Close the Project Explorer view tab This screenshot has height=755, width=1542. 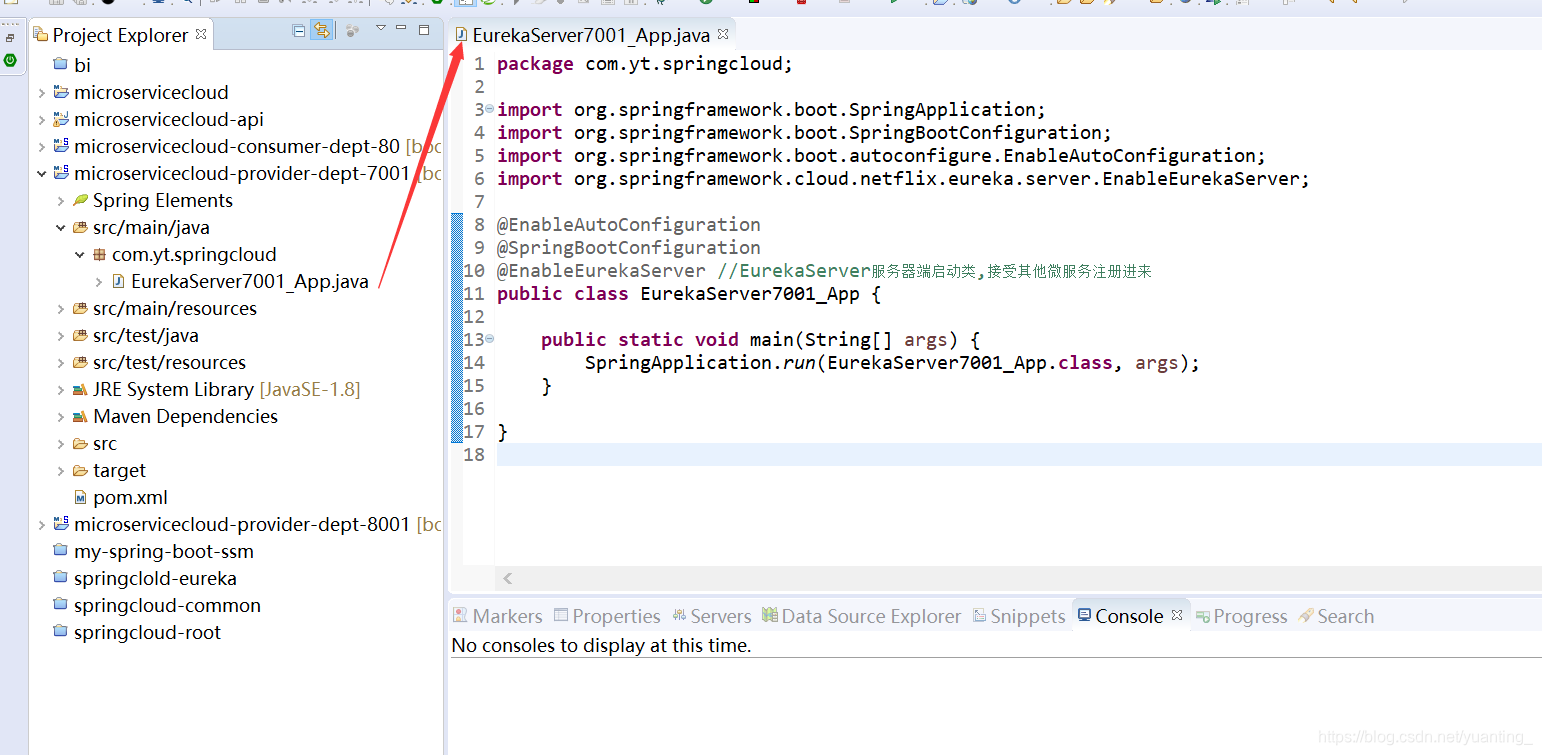201,34
